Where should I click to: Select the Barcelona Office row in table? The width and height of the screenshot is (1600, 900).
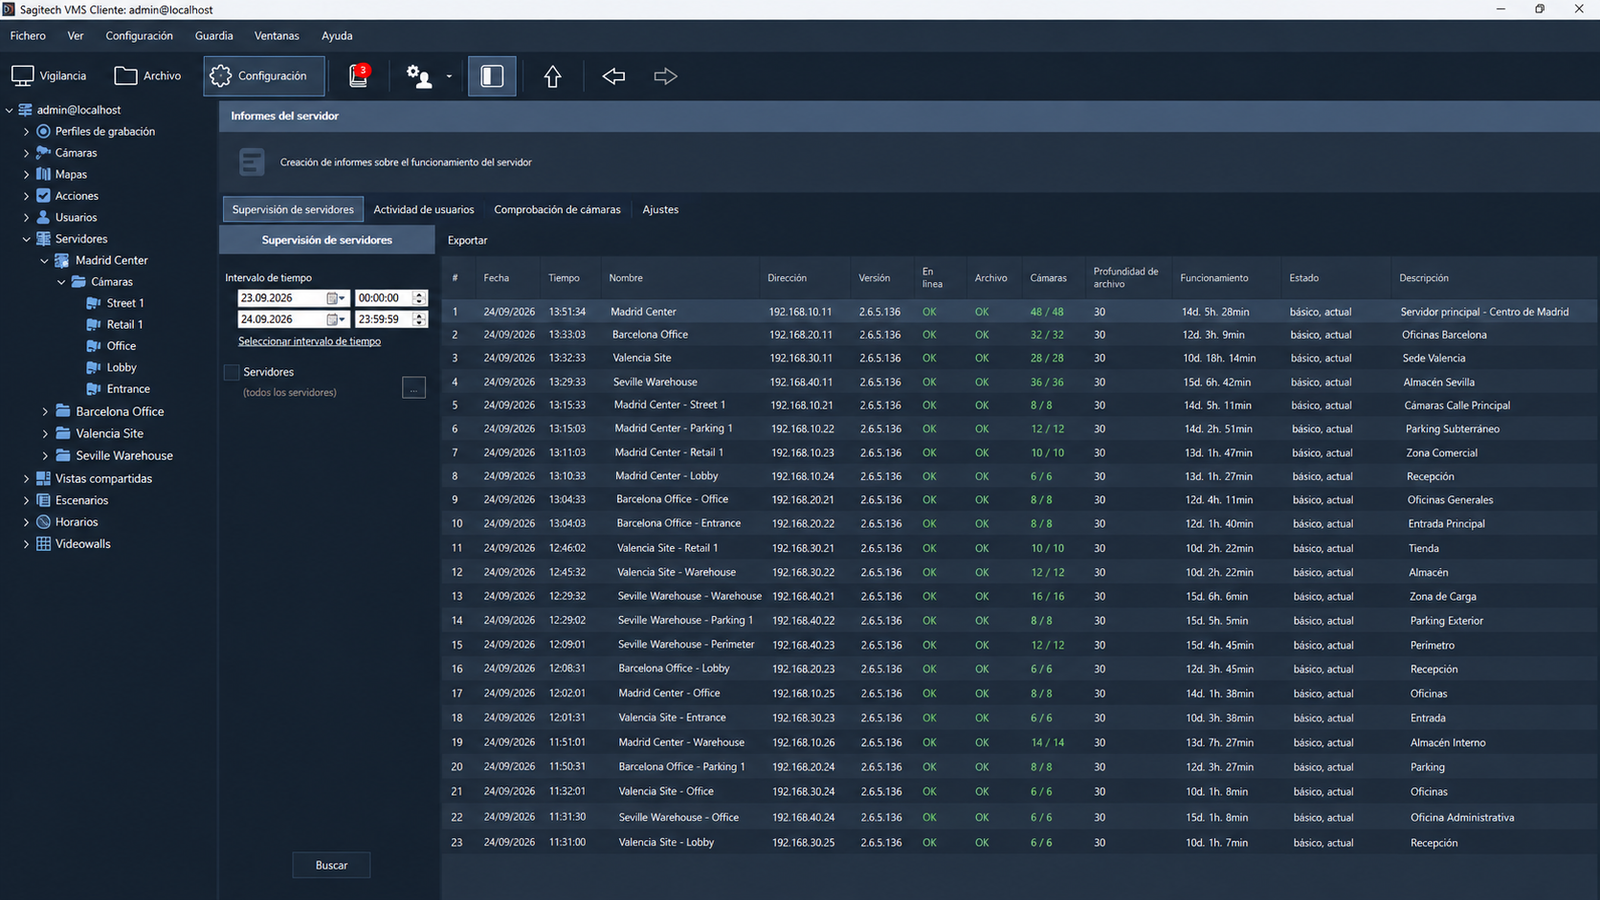point(1019,335)
